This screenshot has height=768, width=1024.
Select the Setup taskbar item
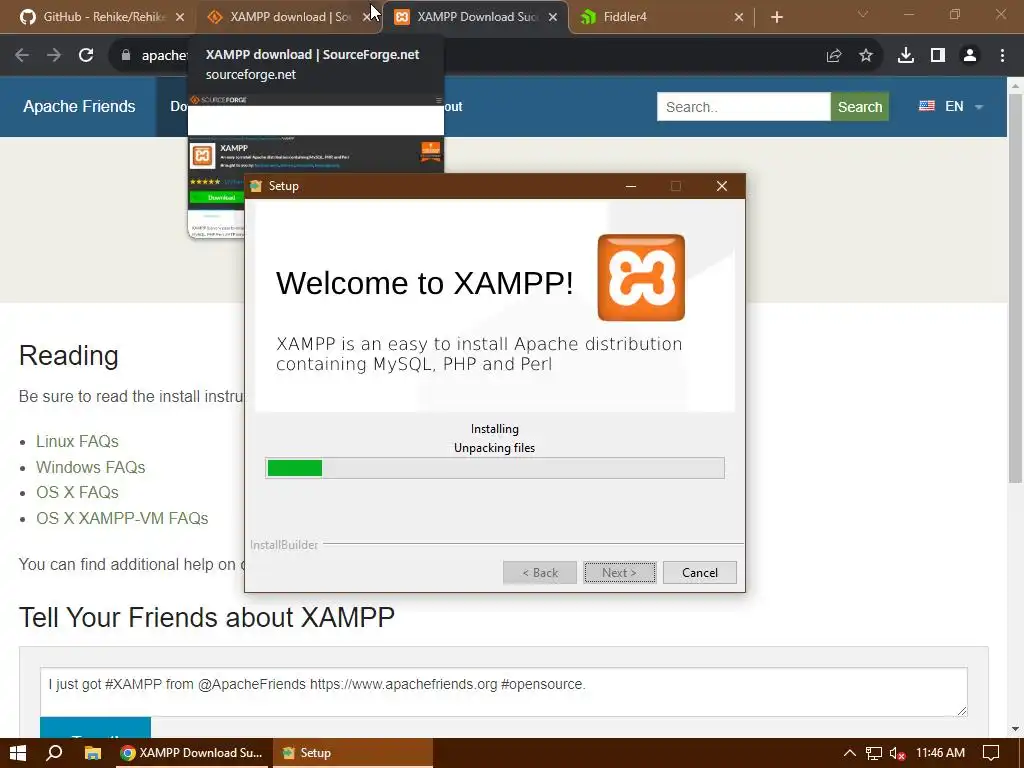click(353, 753)
